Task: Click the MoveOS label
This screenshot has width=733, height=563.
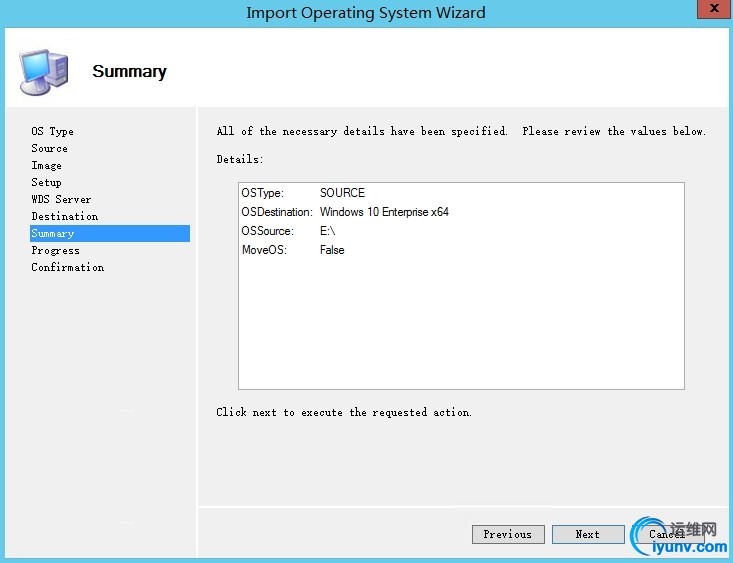Action: pos(264,250)
